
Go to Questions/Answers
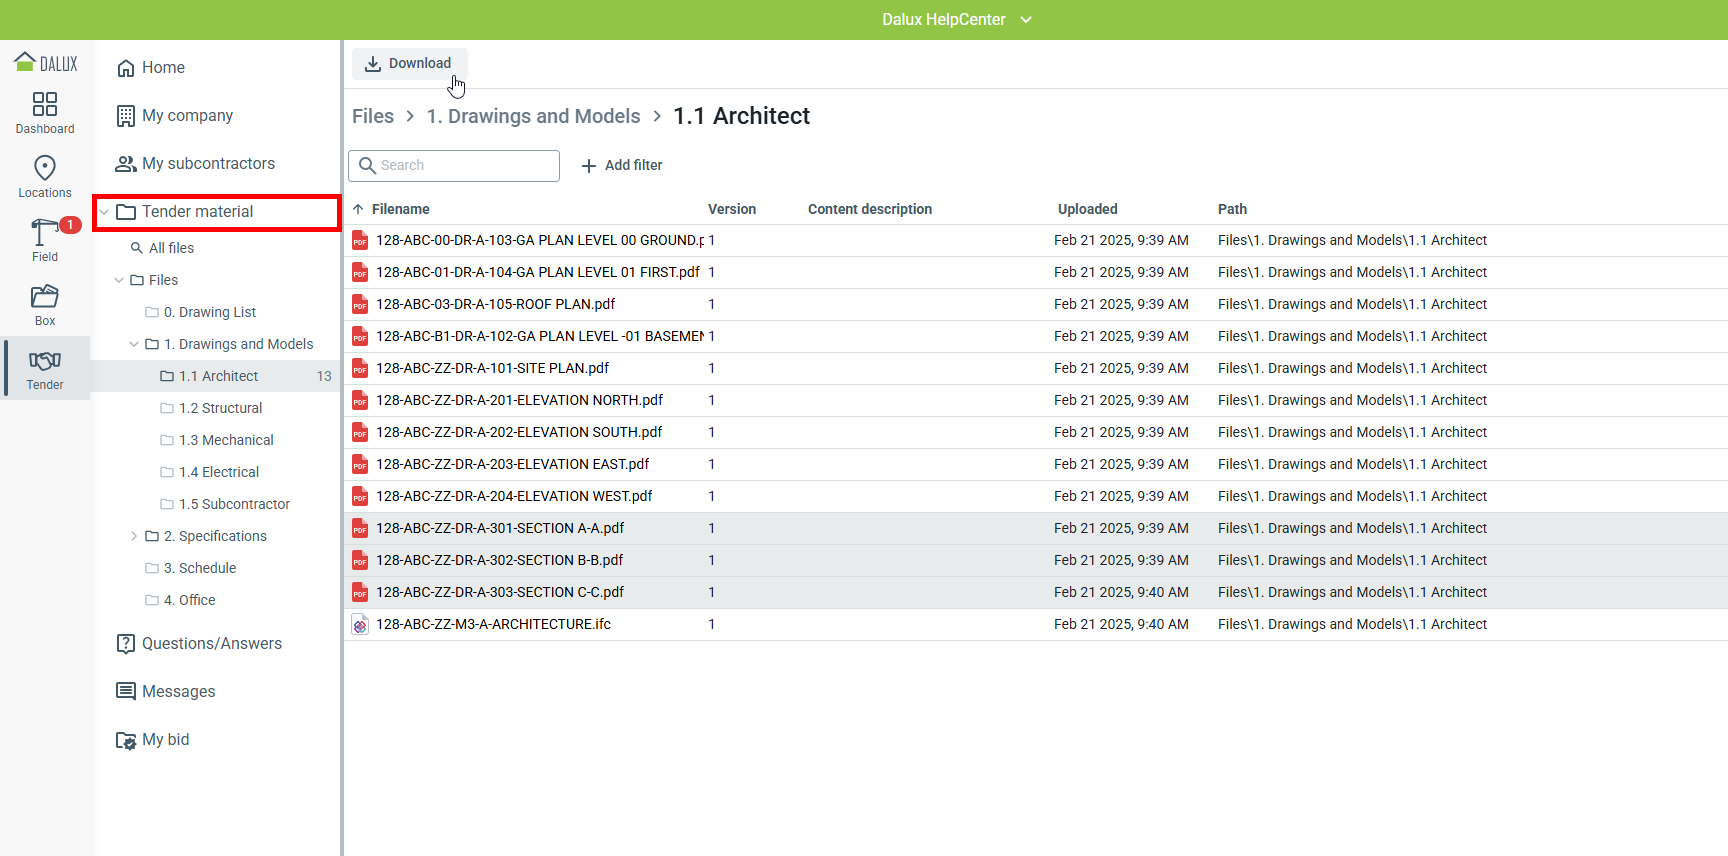click(211, 644)
